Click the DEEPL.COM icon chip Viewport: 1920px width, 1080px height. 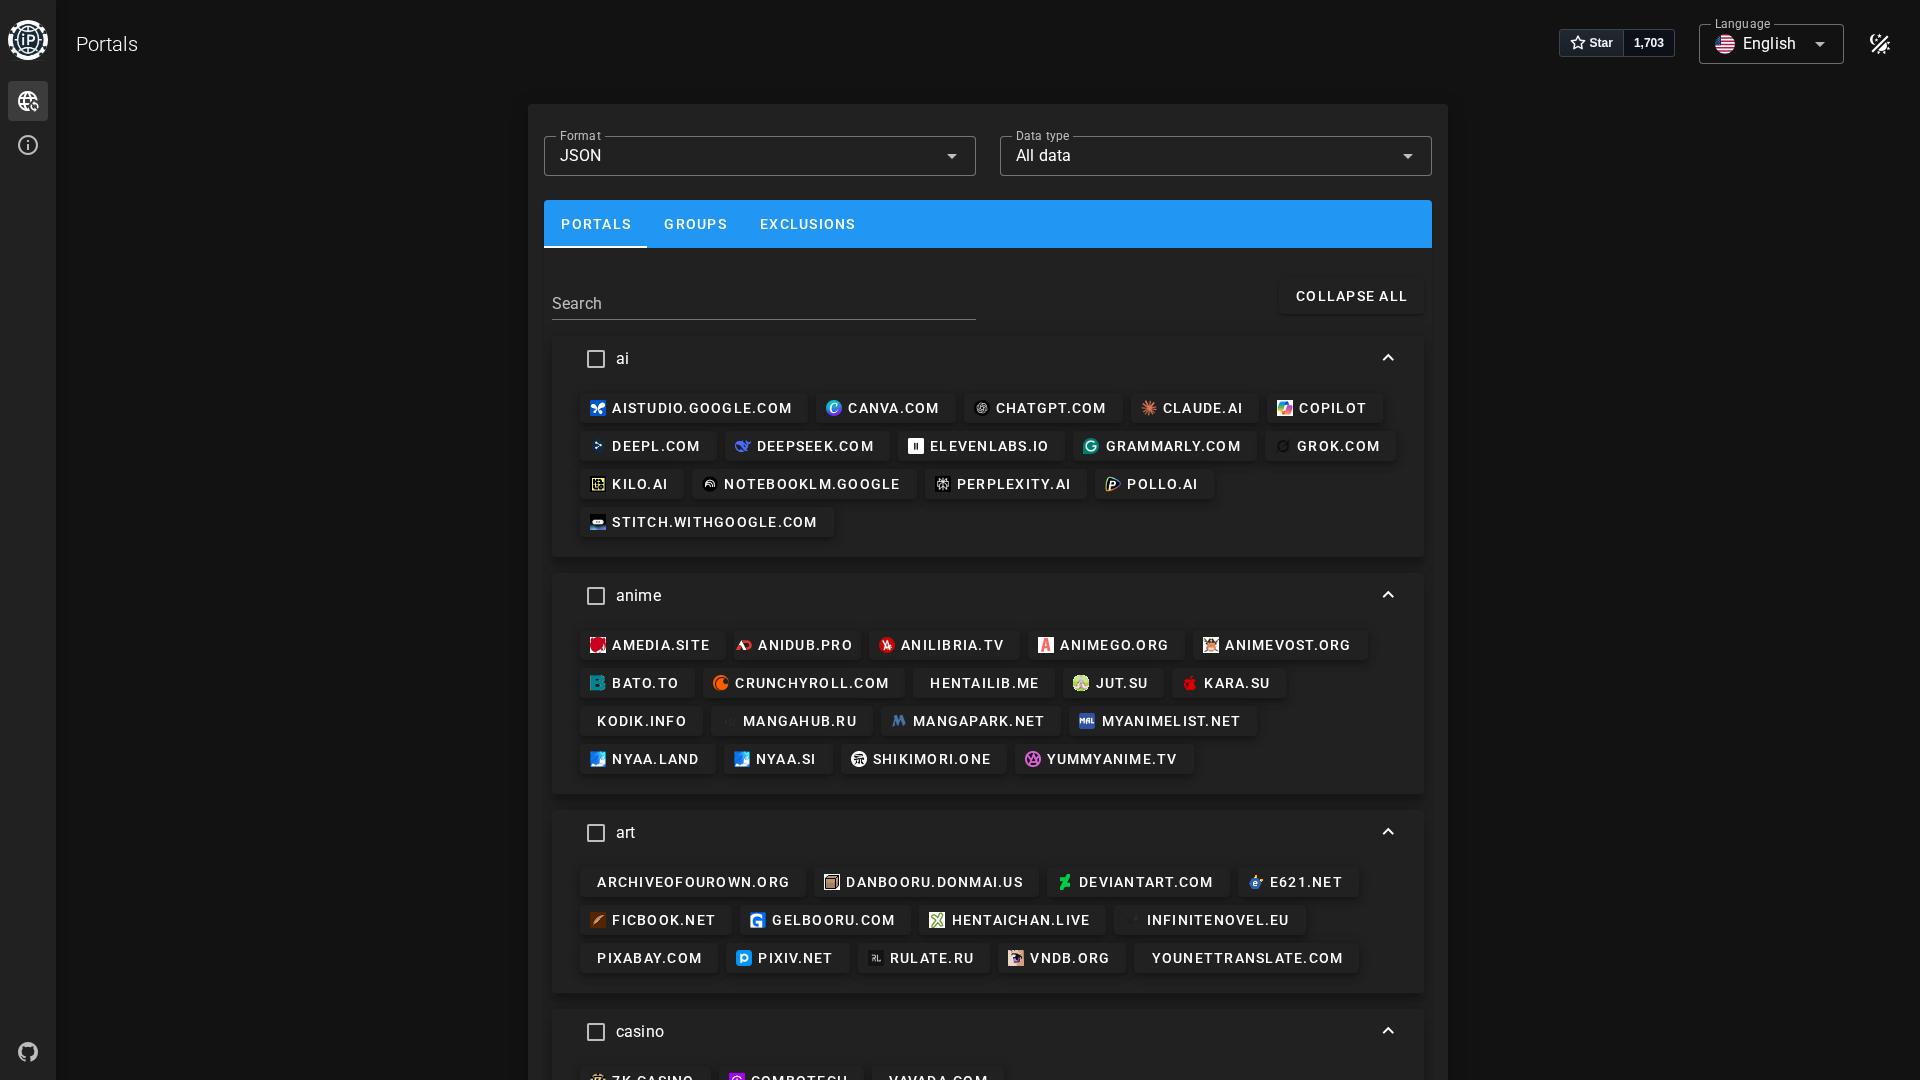click(x=648, y=446)
